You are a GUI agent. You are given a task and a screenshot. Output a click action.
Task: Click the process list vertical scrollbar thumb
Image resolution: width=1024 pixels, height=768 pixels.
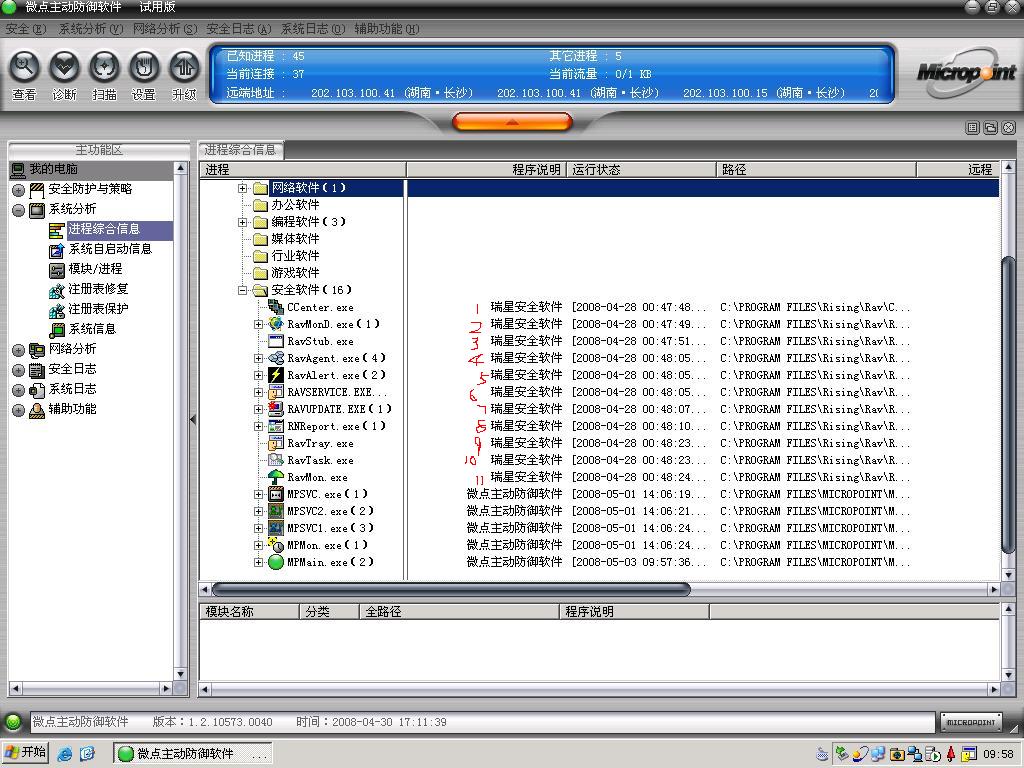(1008, 406)
